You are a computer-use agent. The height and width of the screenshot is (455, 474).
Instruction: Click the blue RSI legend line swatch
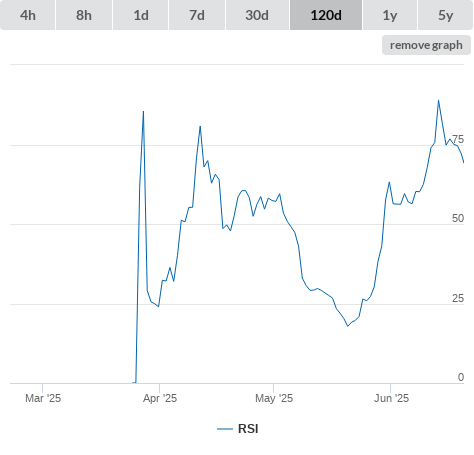coord(225,429)
